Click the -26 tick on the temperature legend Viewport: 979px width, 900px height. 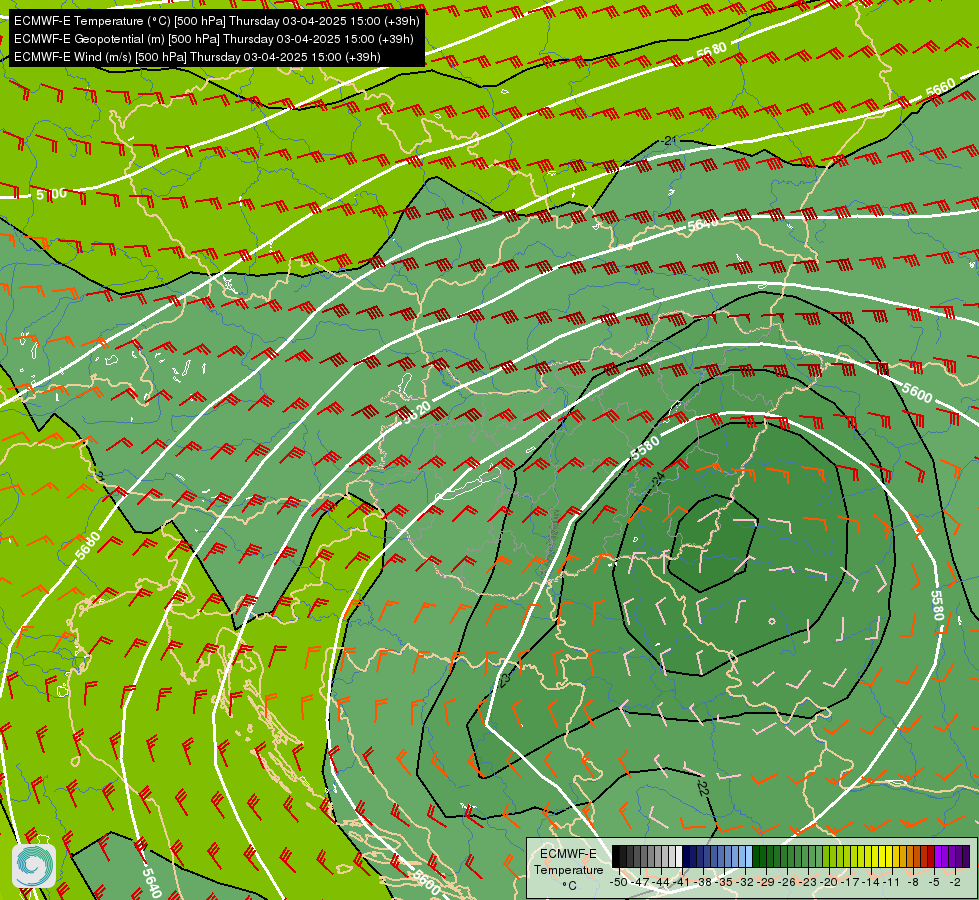click(787, 883)
